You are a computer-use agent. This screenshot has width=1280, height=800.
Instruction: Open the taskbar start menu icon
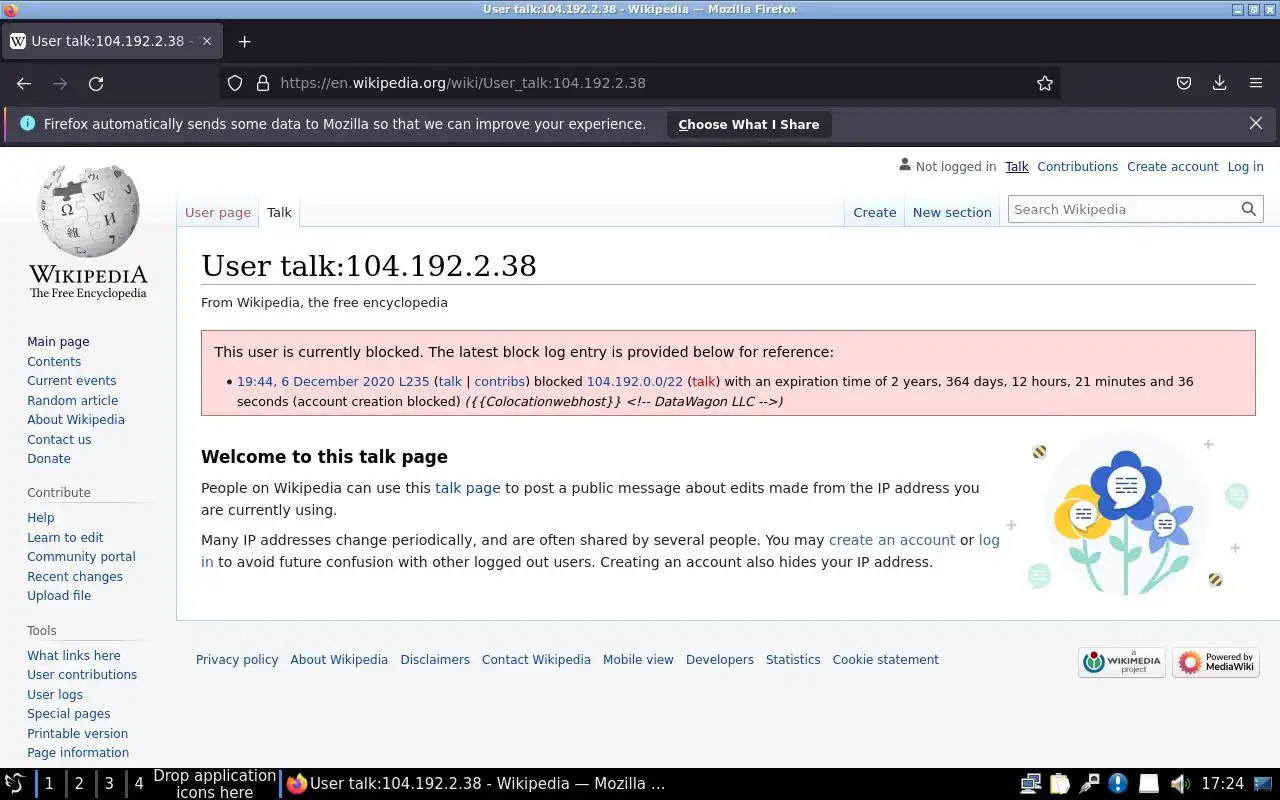[x=15, y=784]
